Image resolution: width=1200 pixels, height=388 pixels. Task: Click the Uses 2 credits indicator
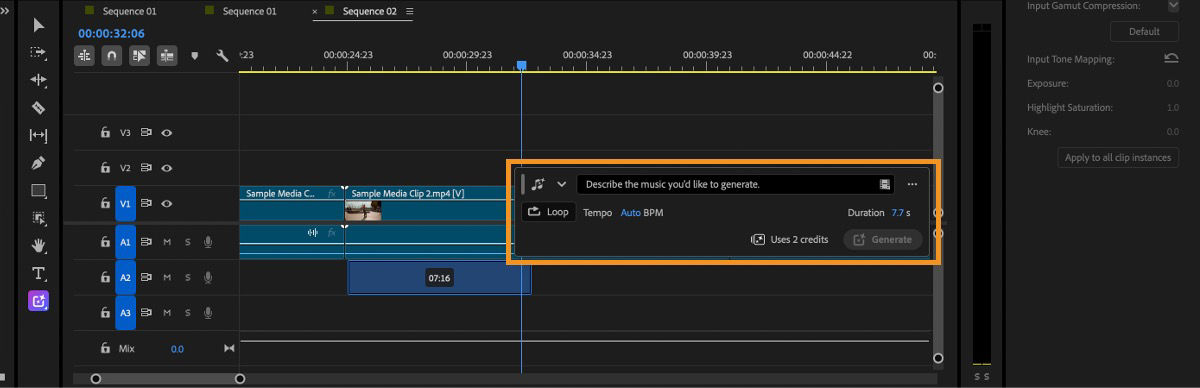(x=790, y=239)
